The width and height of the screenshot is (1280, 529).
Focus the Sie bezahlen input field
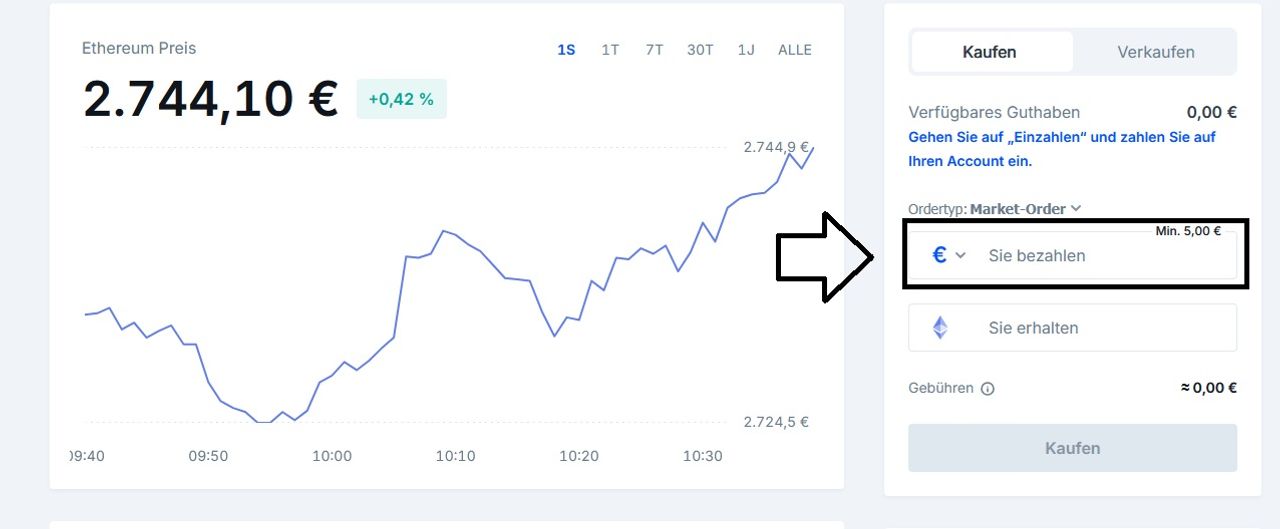1100,256
